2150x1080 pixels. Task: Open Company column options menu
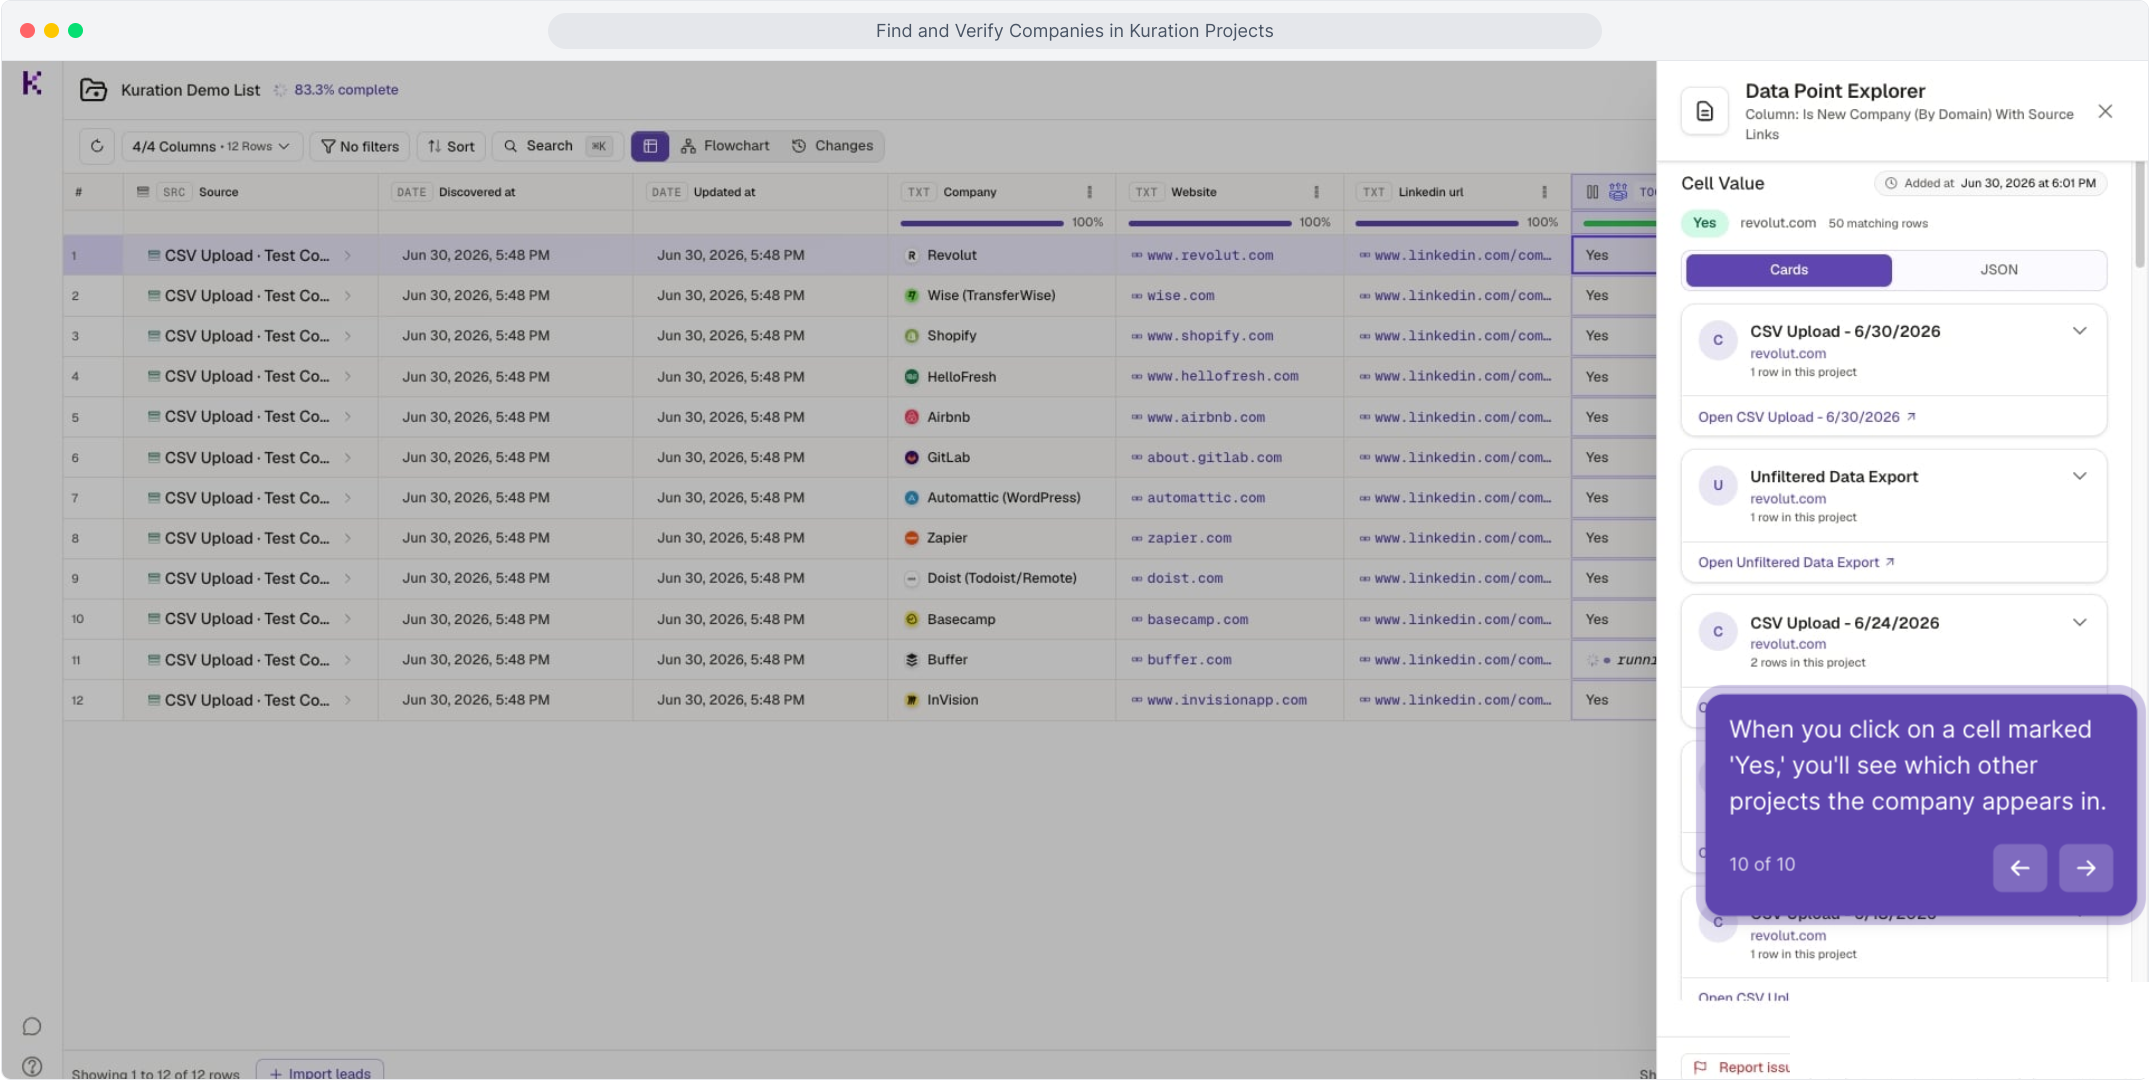pyautogui.click(x=1089, y=192)
